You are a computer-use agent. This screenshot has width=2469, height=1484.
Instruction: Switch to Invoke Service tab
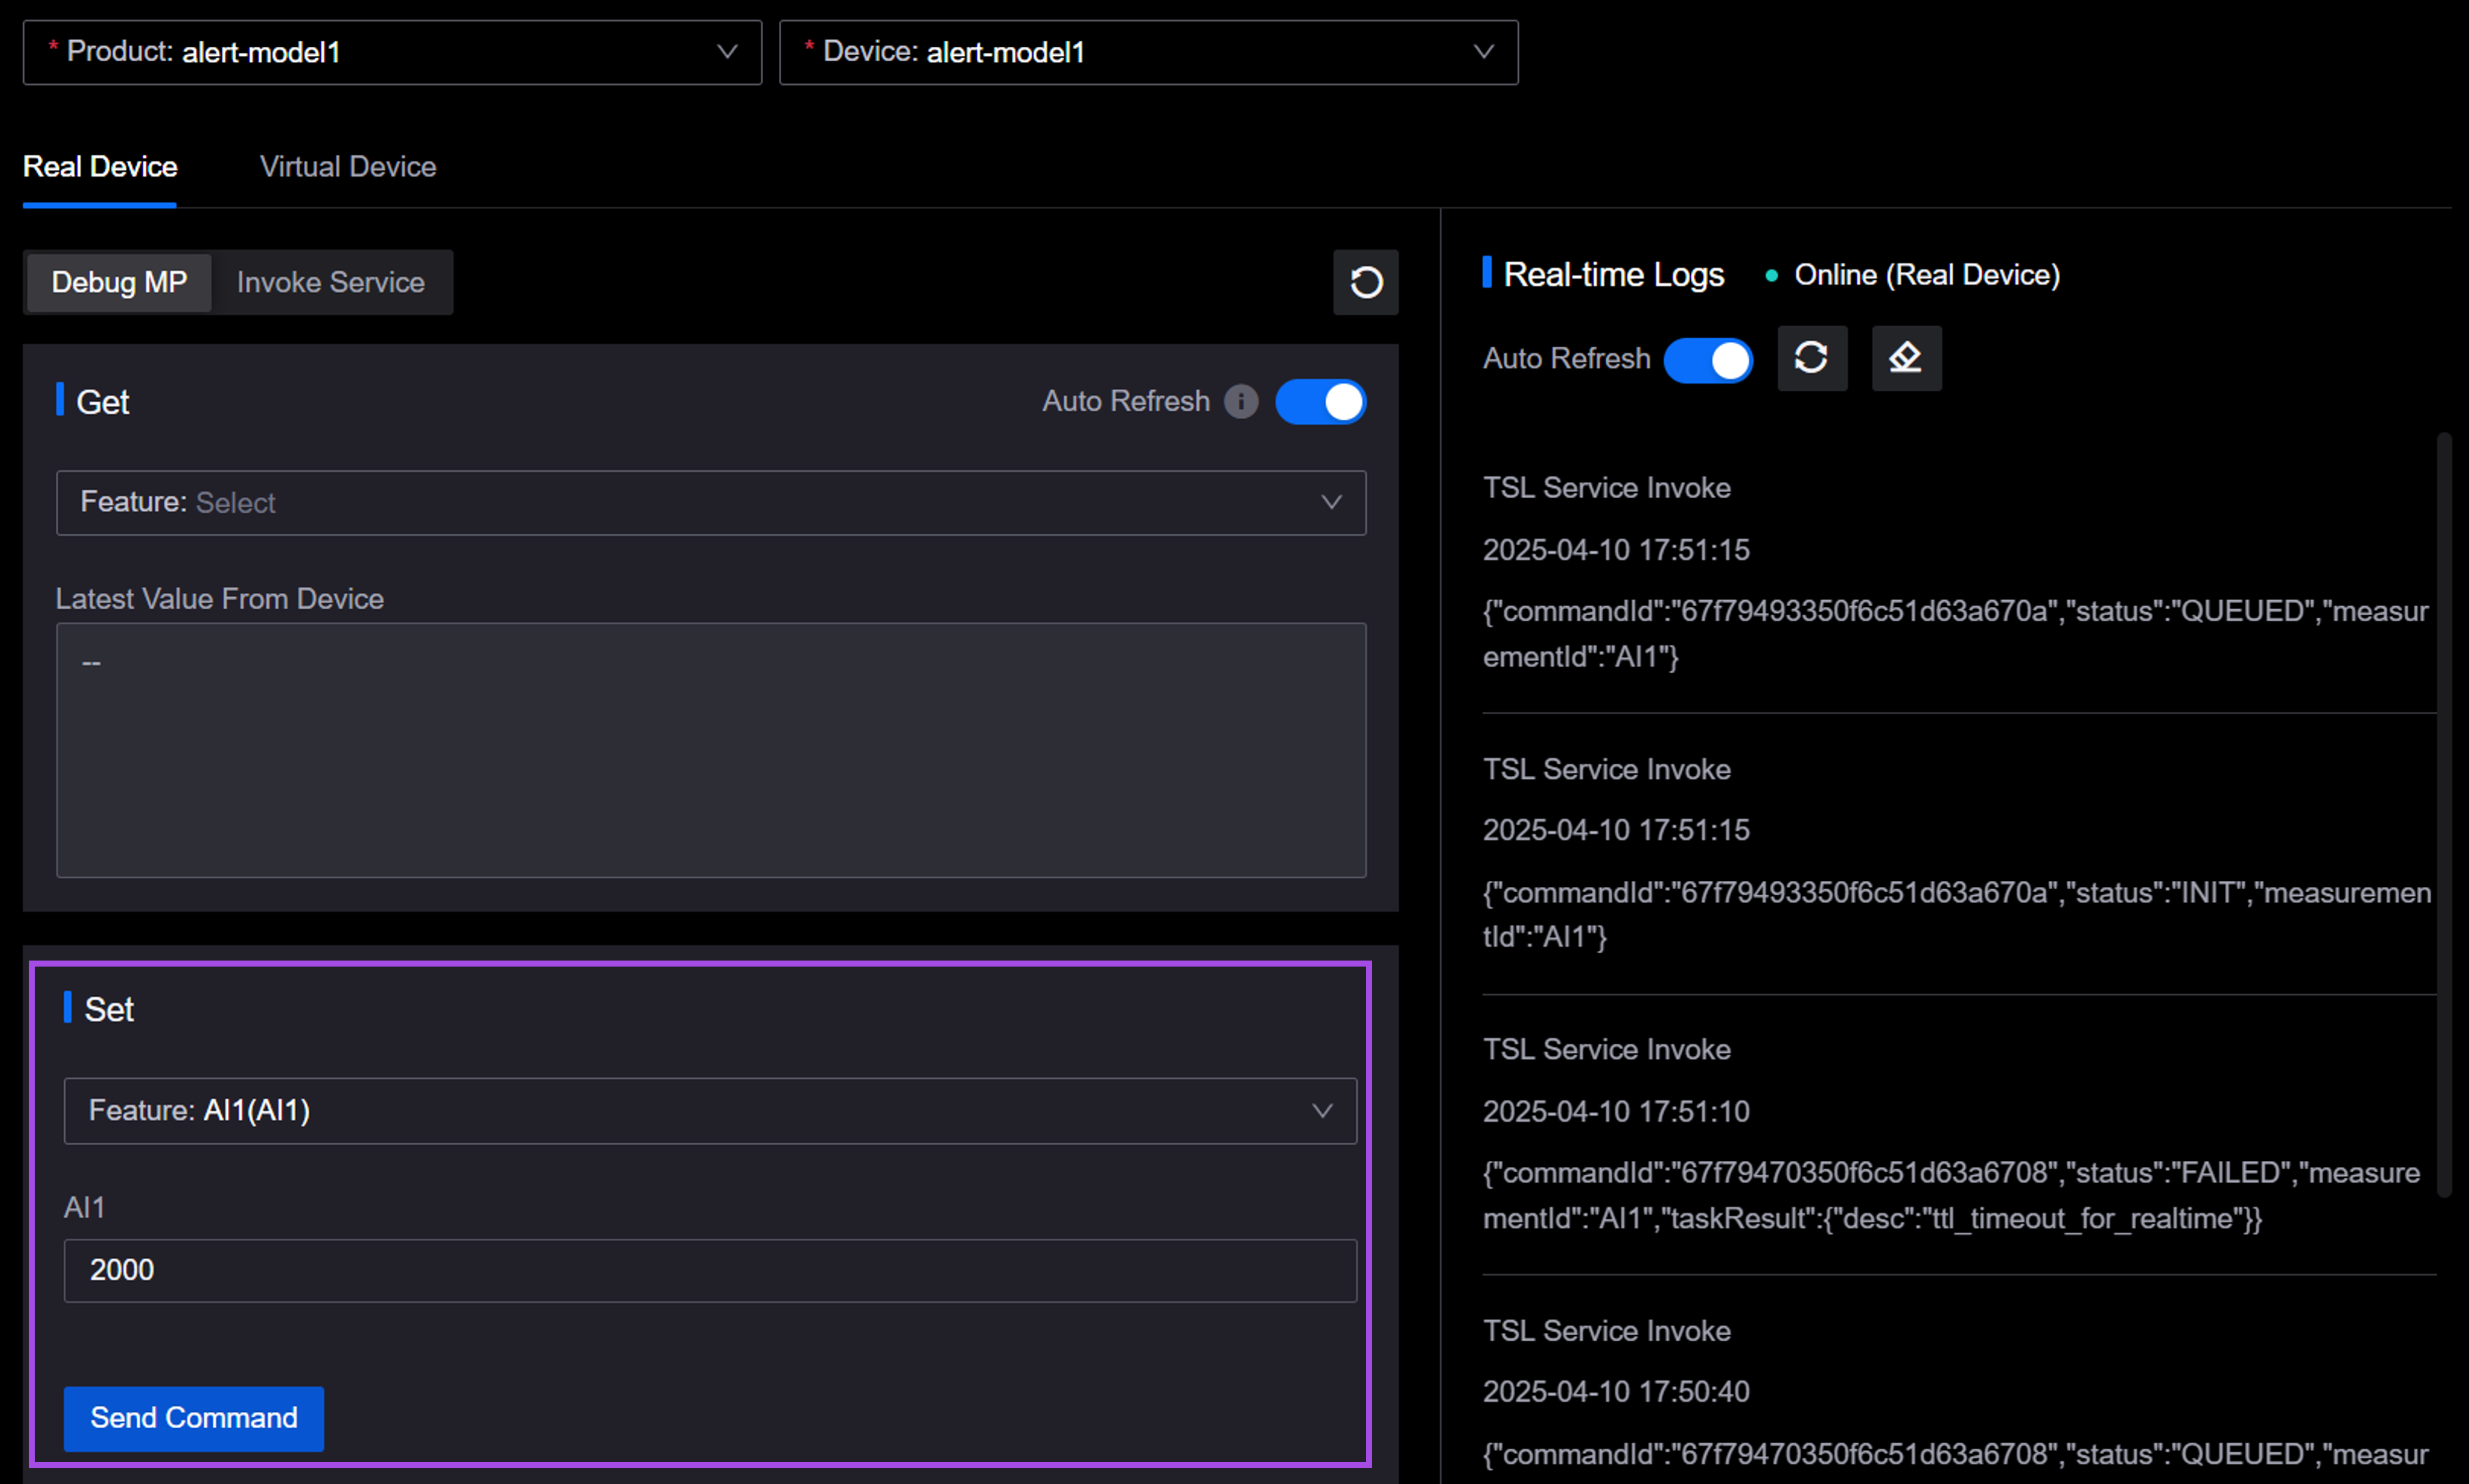click(330, 283)
